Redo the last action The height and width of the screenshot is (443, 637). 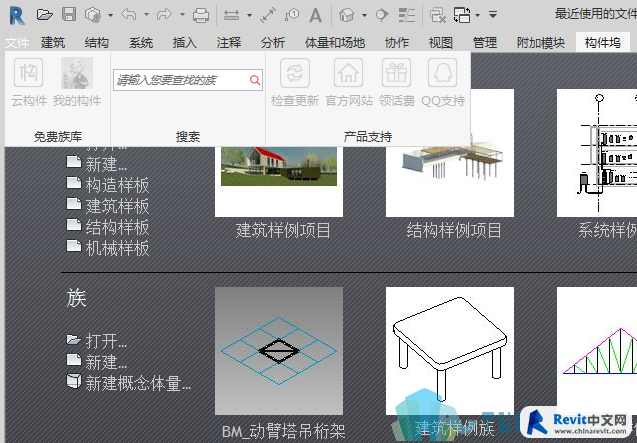click(x=164, y=15)
